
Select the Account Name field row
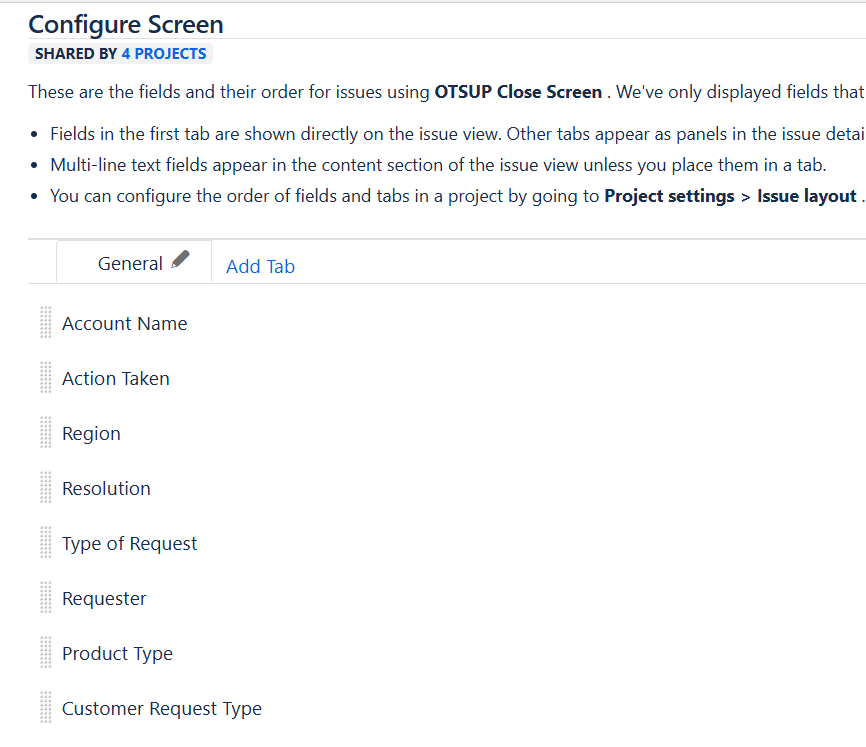click(x=447, y=323)
